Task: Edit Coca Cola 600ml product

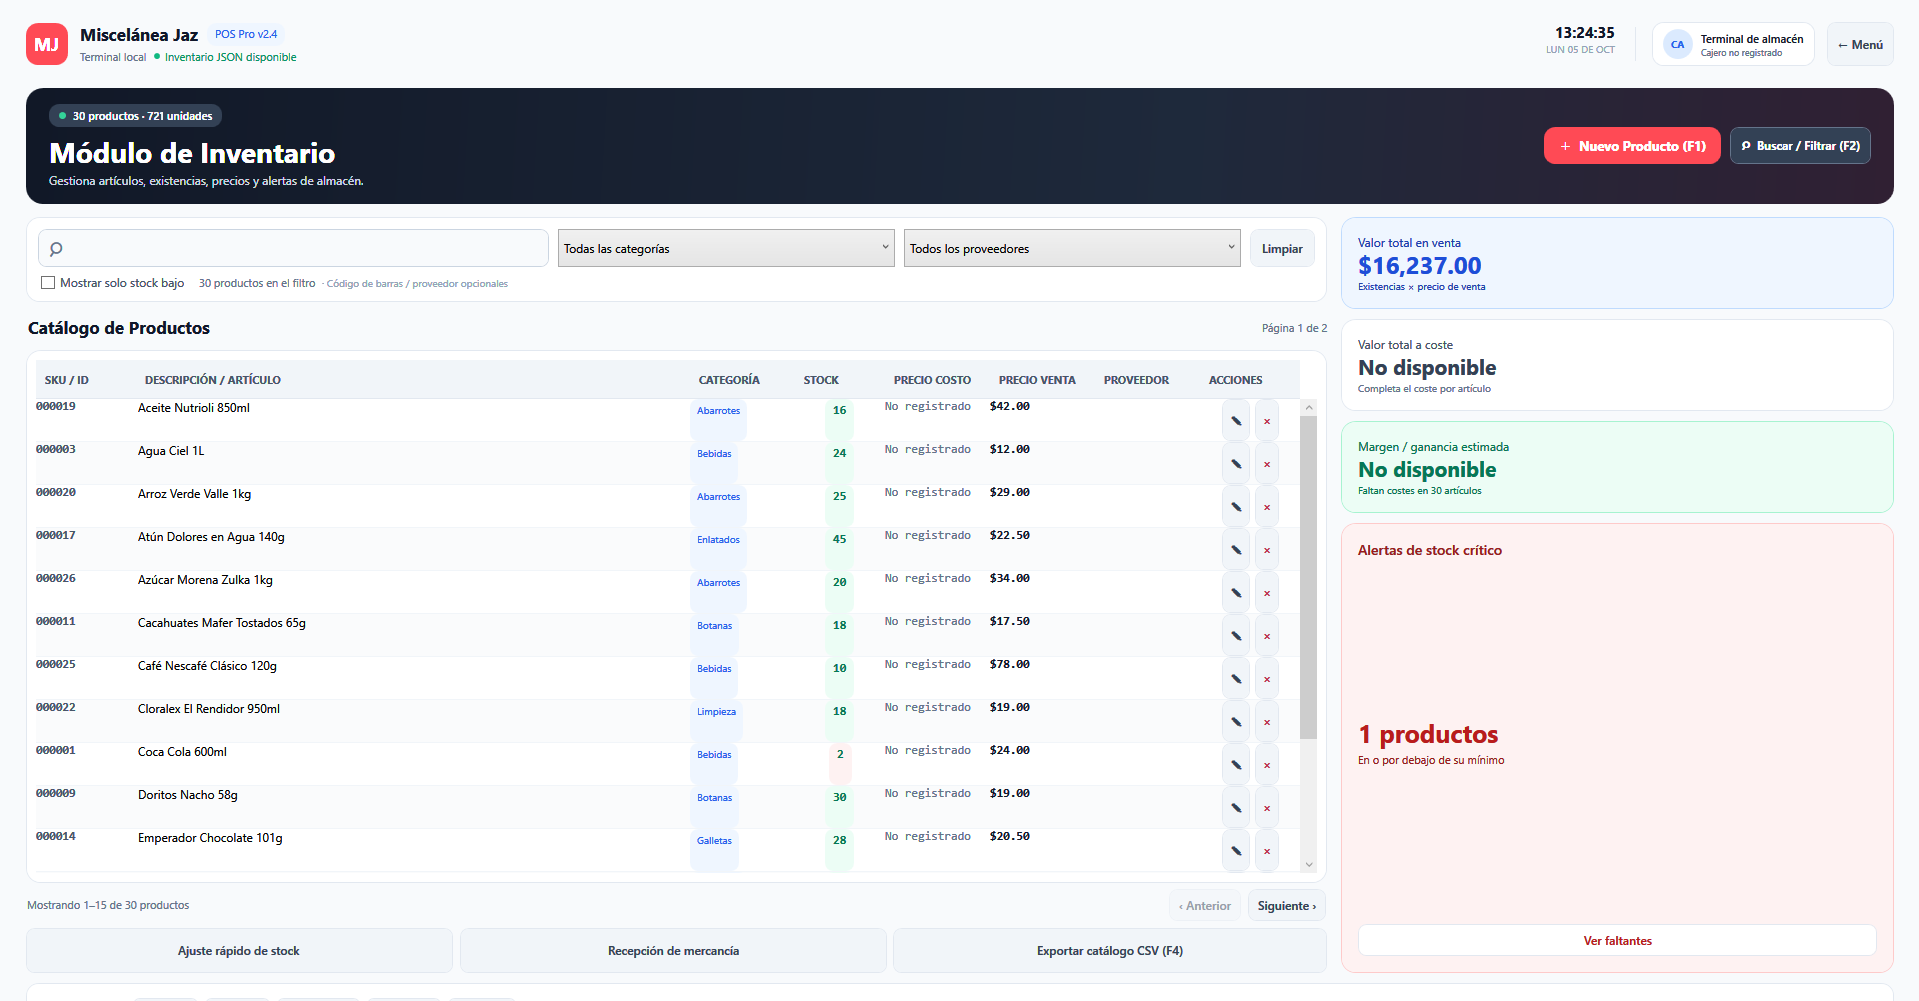Action: 1236,765
